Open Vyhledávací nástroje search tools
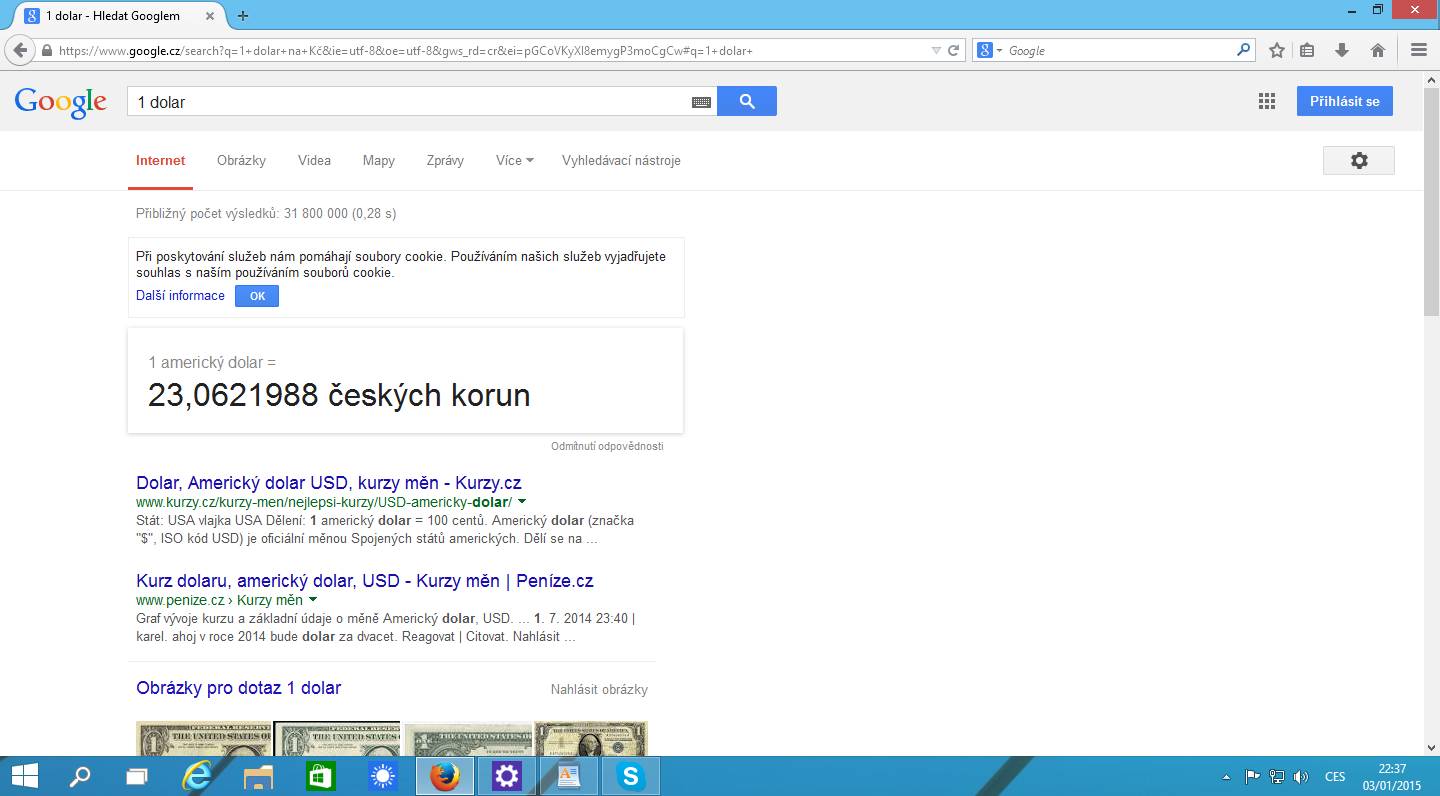 click(x=621, y=160)
